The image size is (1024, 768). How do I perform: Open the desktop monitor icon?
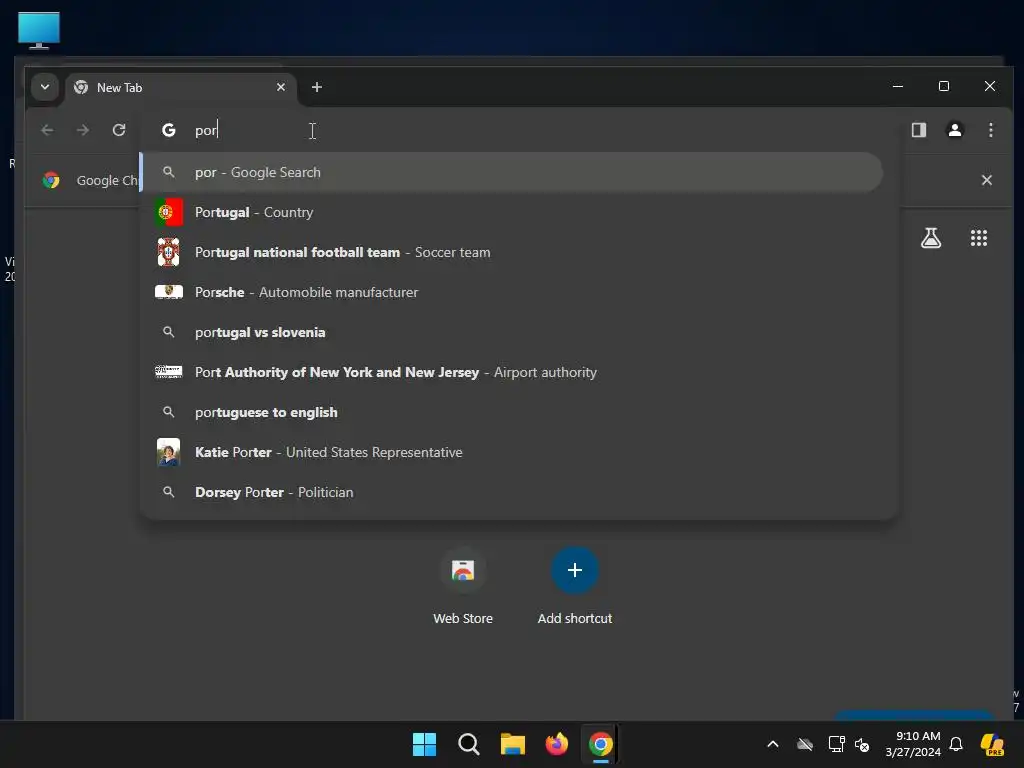[x=39, y=30]
